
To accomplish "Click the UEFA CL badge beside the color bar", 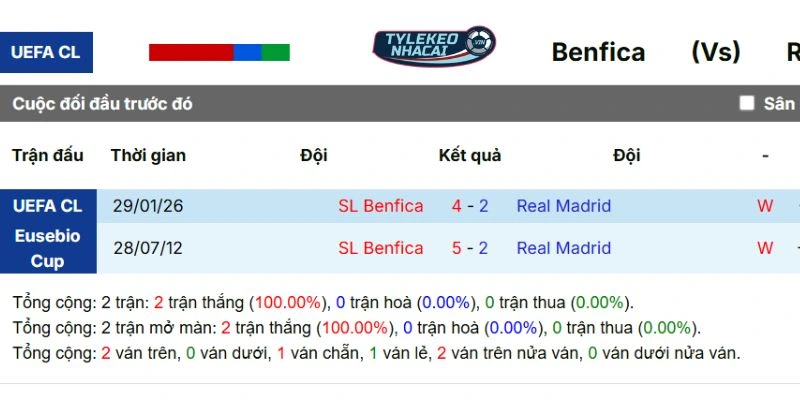I will point(46,52).
